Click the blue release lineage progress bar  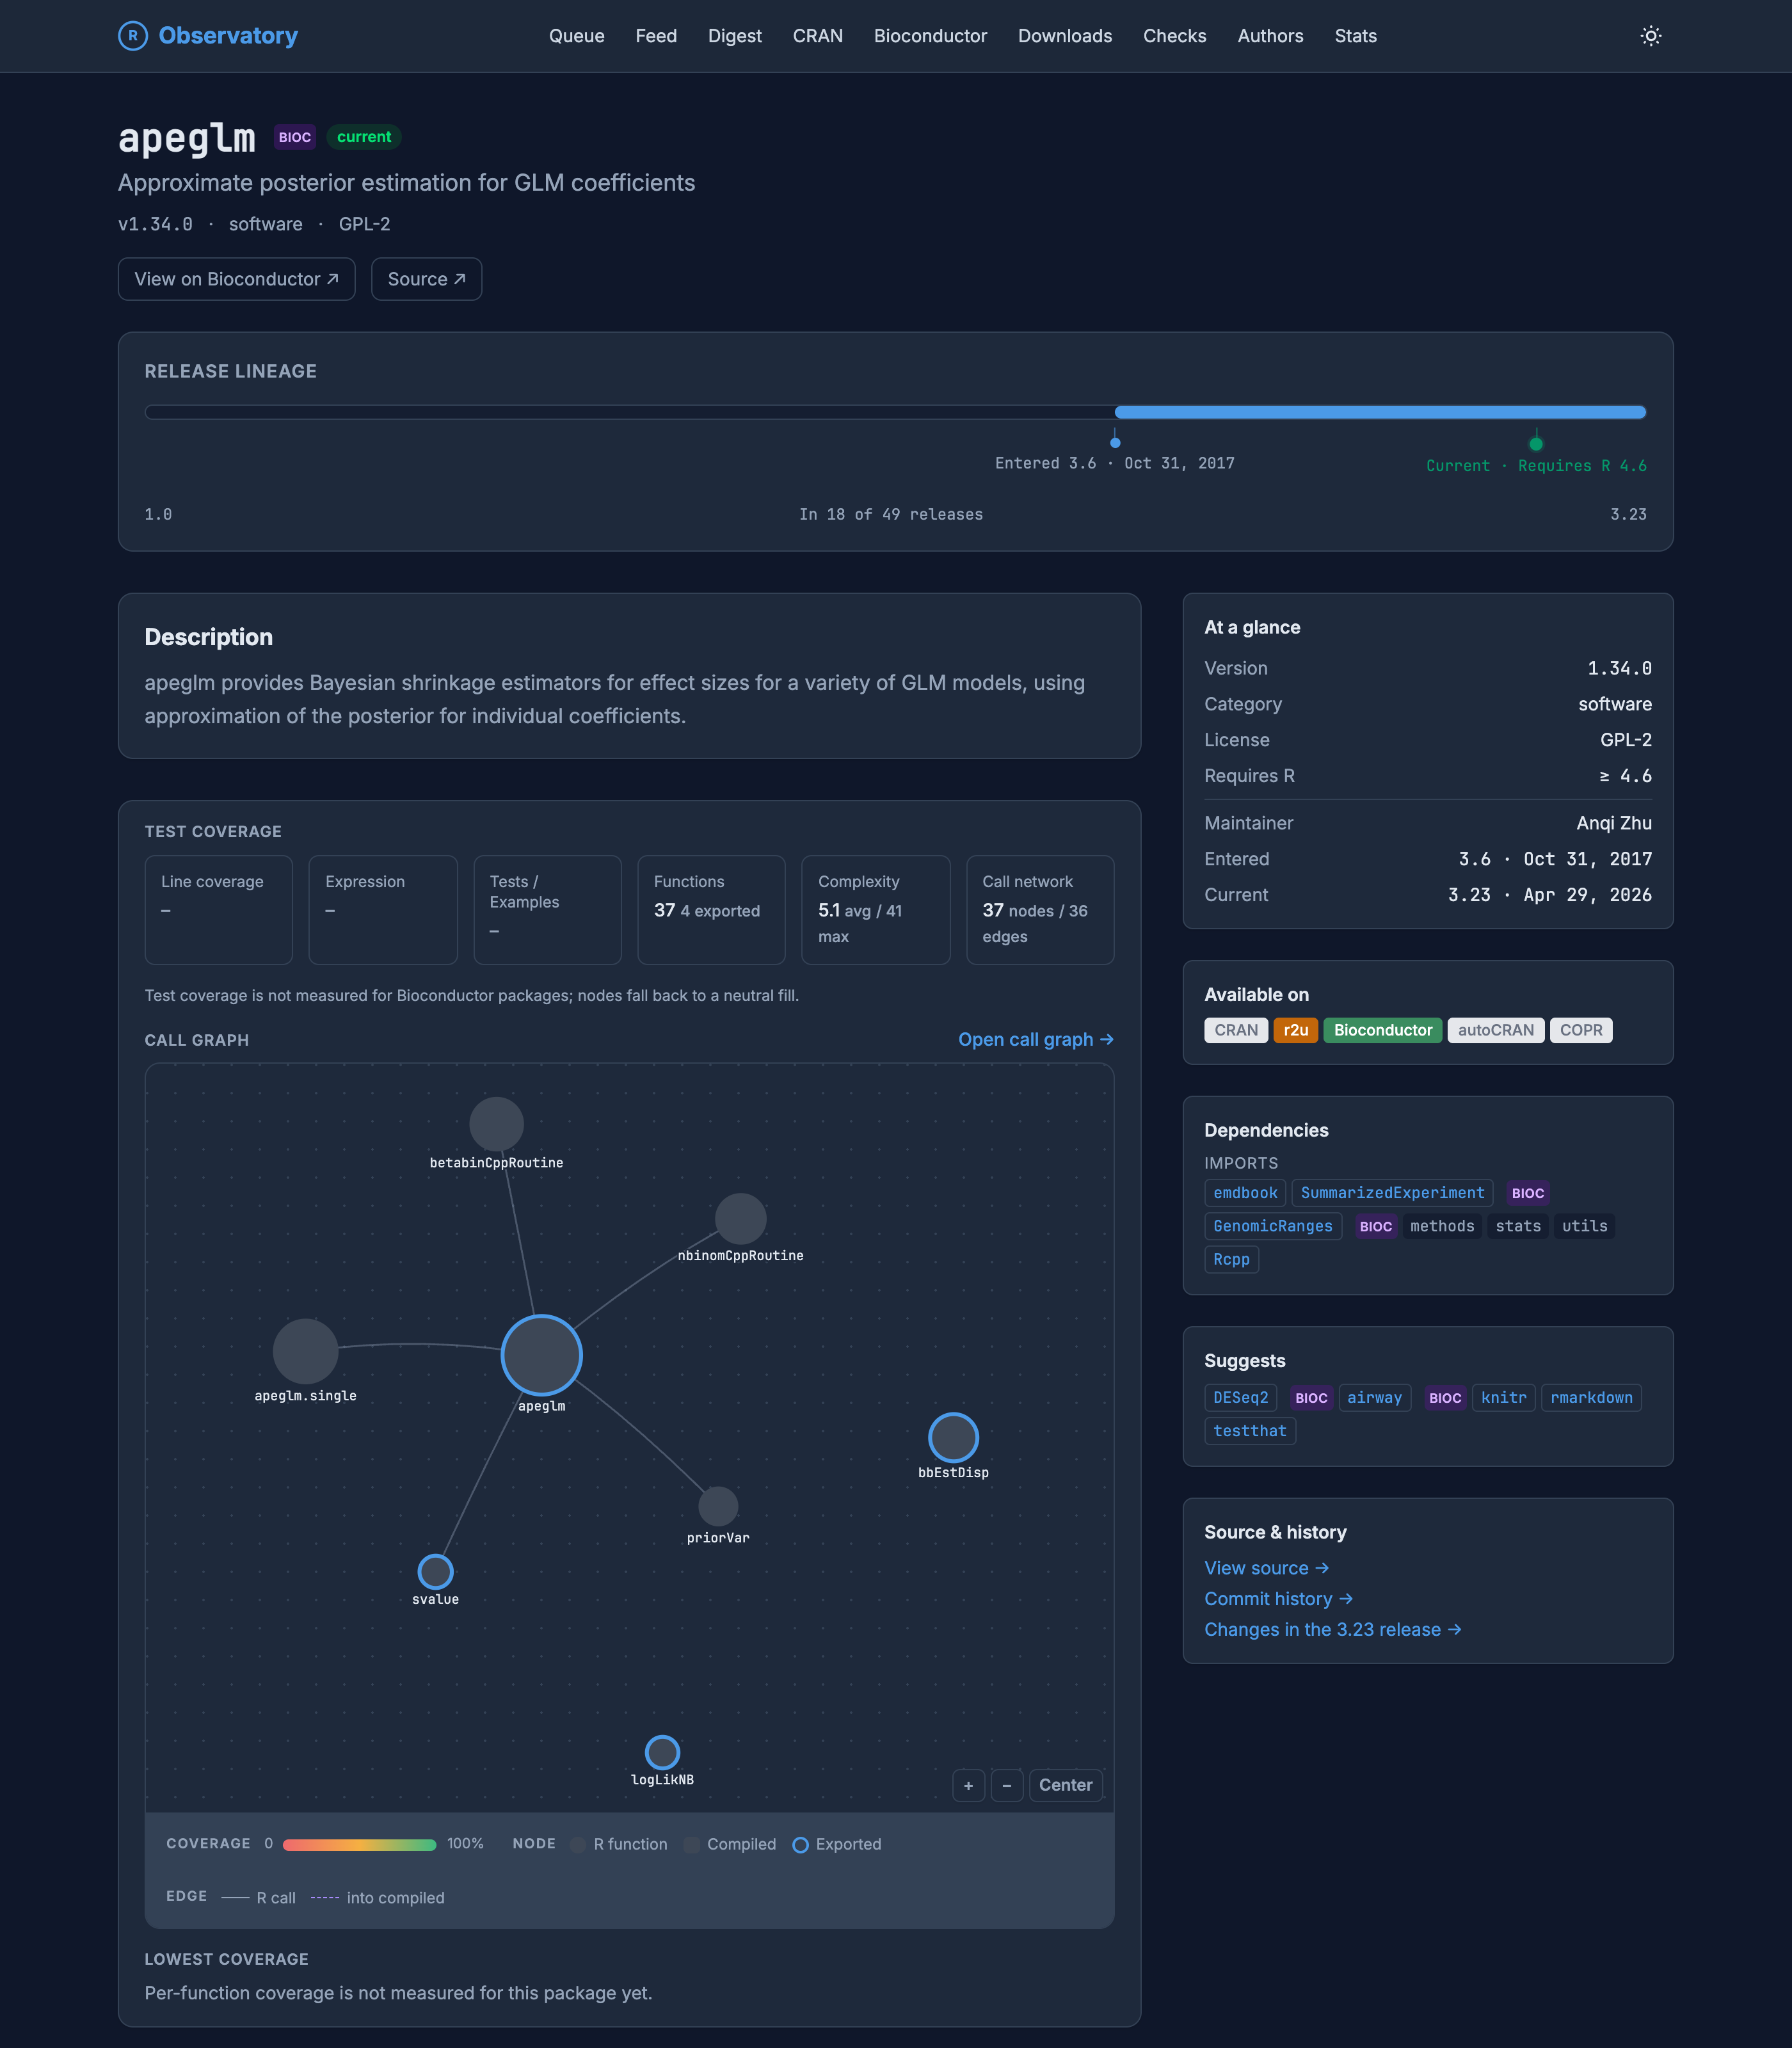click(1379, 412)
